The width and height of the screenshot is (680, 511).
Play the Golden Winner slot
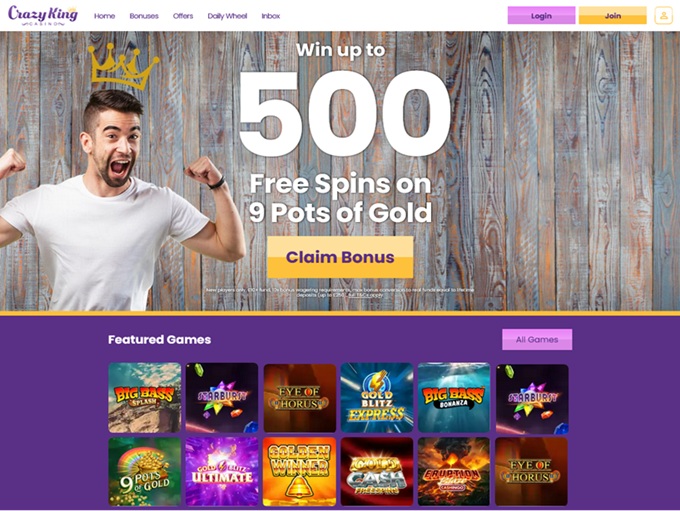300,472
